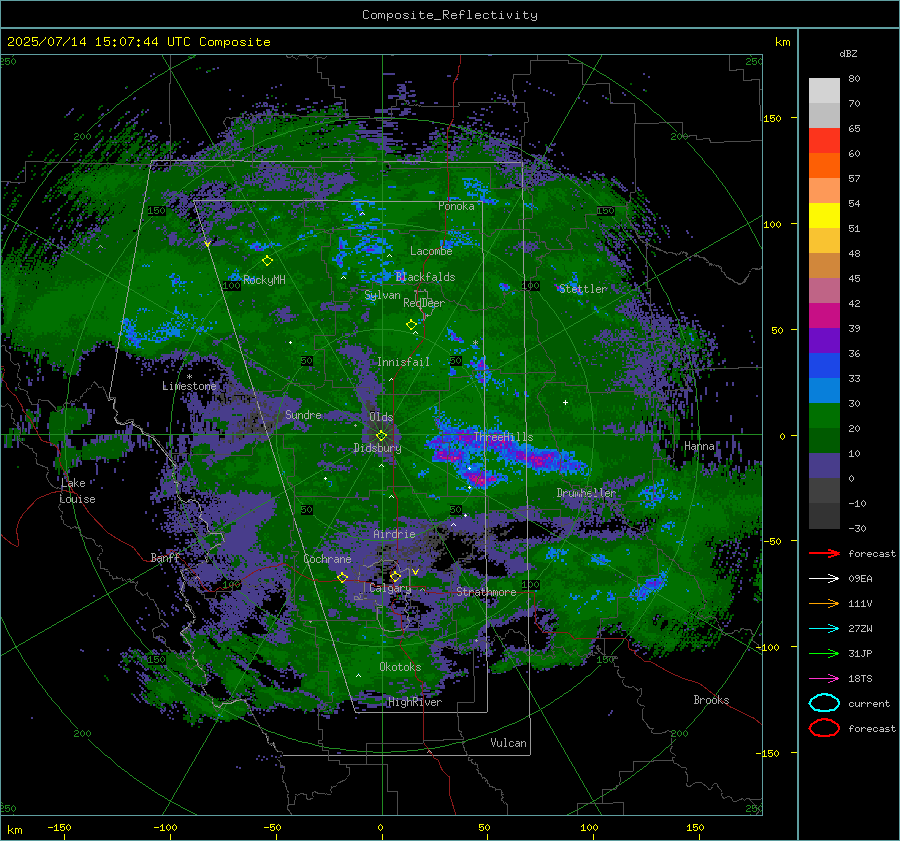The height and width of the screenshot is (841, 900).
Task: Click the yellow diamond marker above Calgary
Action: [x=395, y=576]
